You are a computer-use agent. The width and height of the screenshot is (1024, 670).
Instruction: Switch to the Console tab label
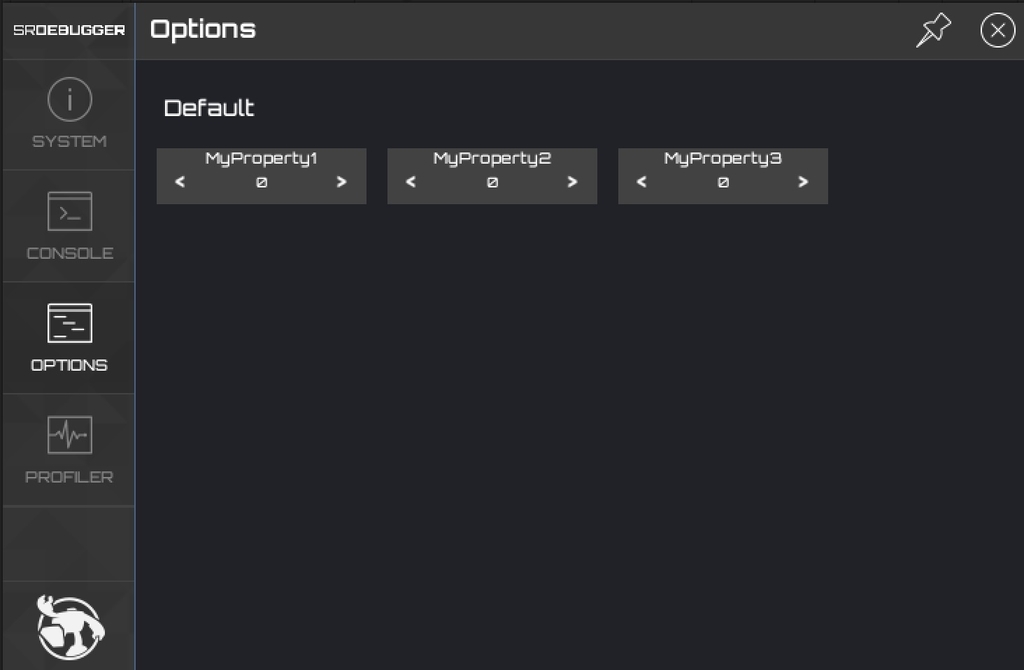coord(69,253)
